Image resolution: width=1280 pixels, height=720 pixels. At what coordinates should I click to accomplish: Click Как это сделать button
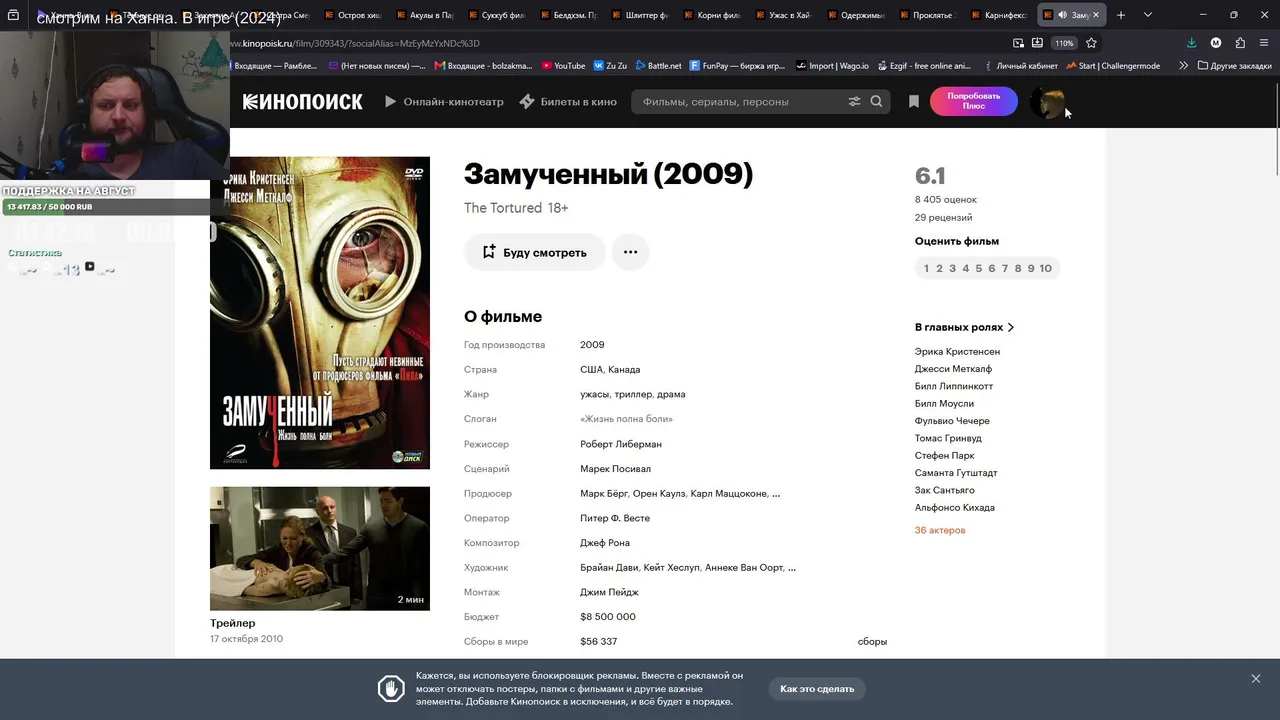point(817,689)
